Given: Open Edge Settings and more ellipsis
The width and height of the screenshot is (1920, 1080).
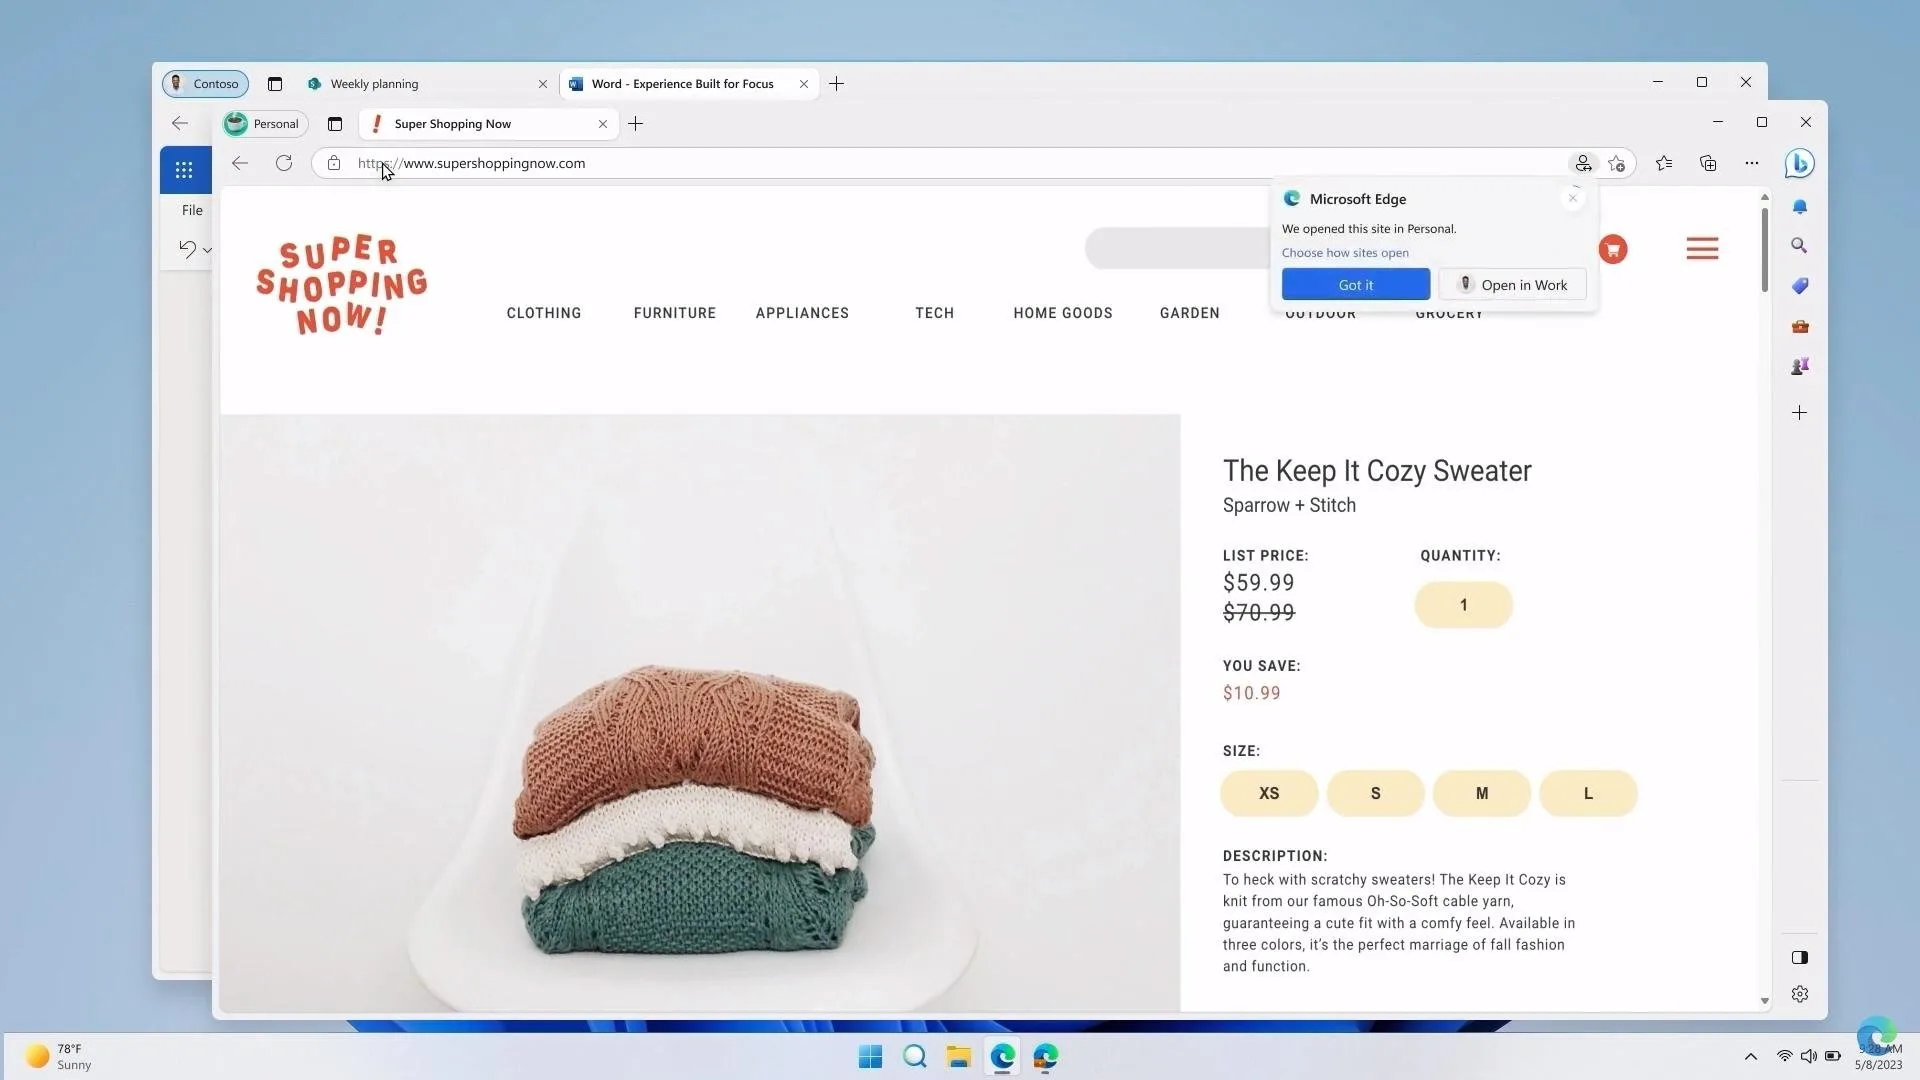Looking at the screenshot, I should coord(1751,163).
